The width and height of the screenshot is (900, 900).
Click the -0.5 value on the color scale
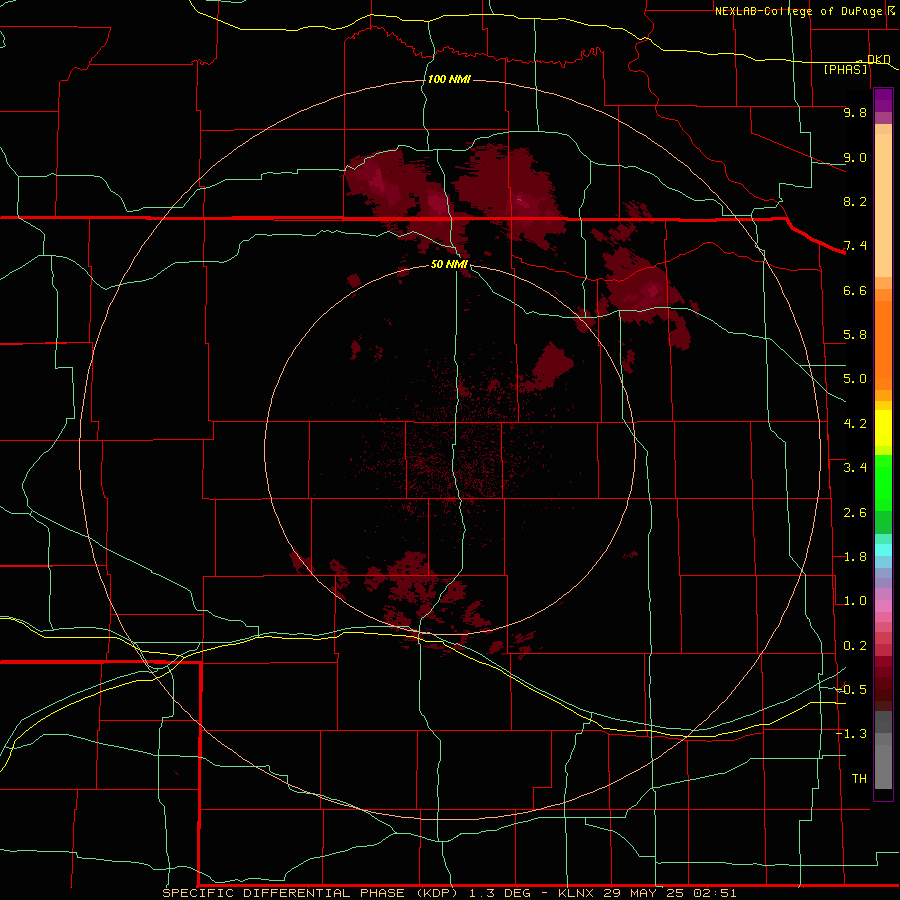851,690
